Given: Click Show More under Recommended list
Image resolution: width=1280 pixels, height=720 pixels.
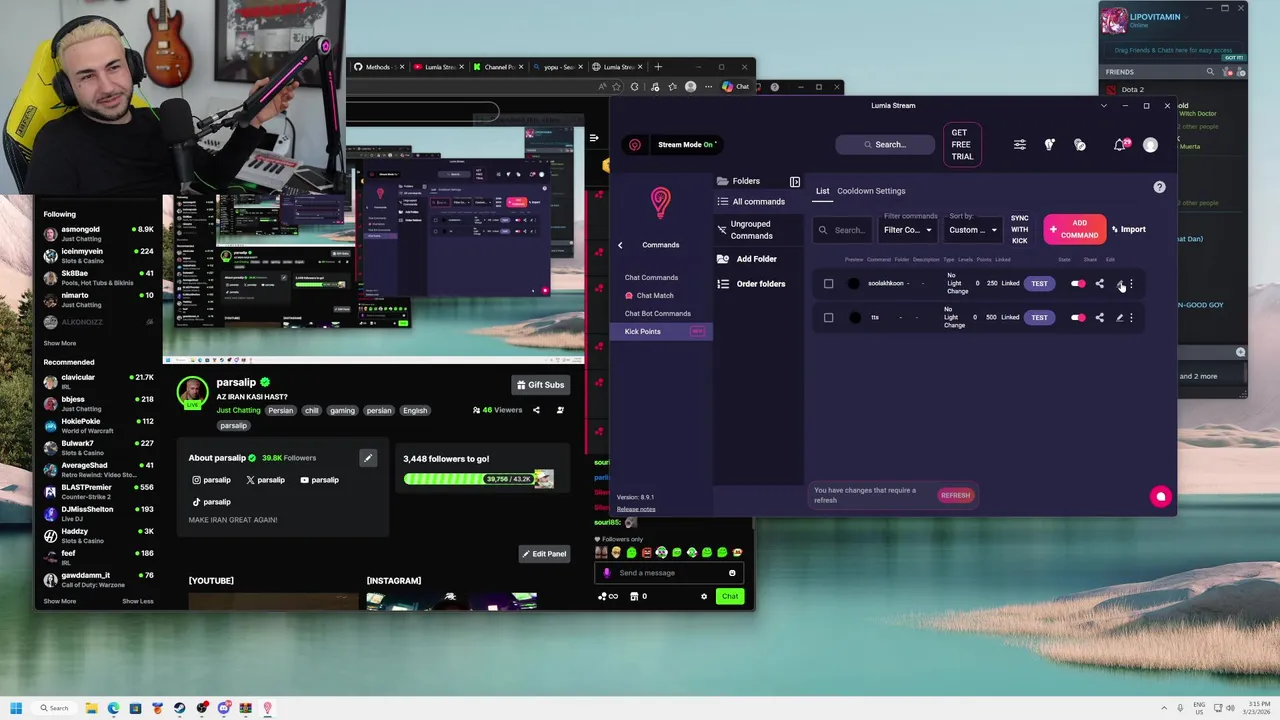Looking at the screenshot, I should pyautogui.click(x=59, y=601).
